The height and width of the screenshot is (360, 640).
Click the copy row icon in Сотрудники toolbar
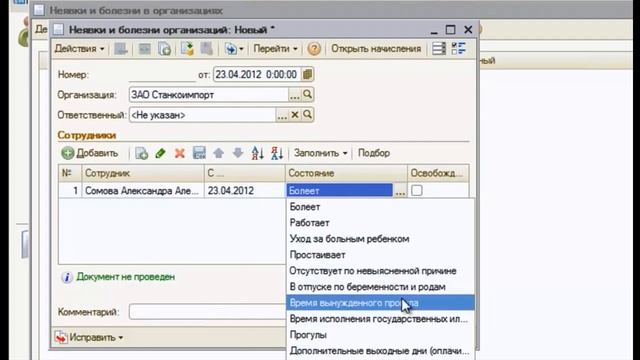pyautogui.click(x=141, y=153)
